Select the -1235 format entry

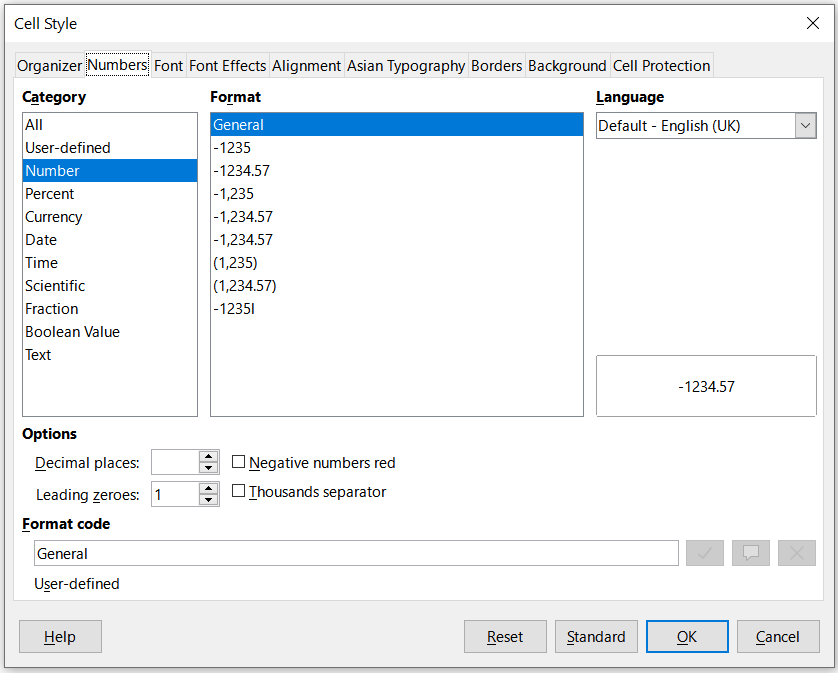pyautogui.click(x=397, y=148)
